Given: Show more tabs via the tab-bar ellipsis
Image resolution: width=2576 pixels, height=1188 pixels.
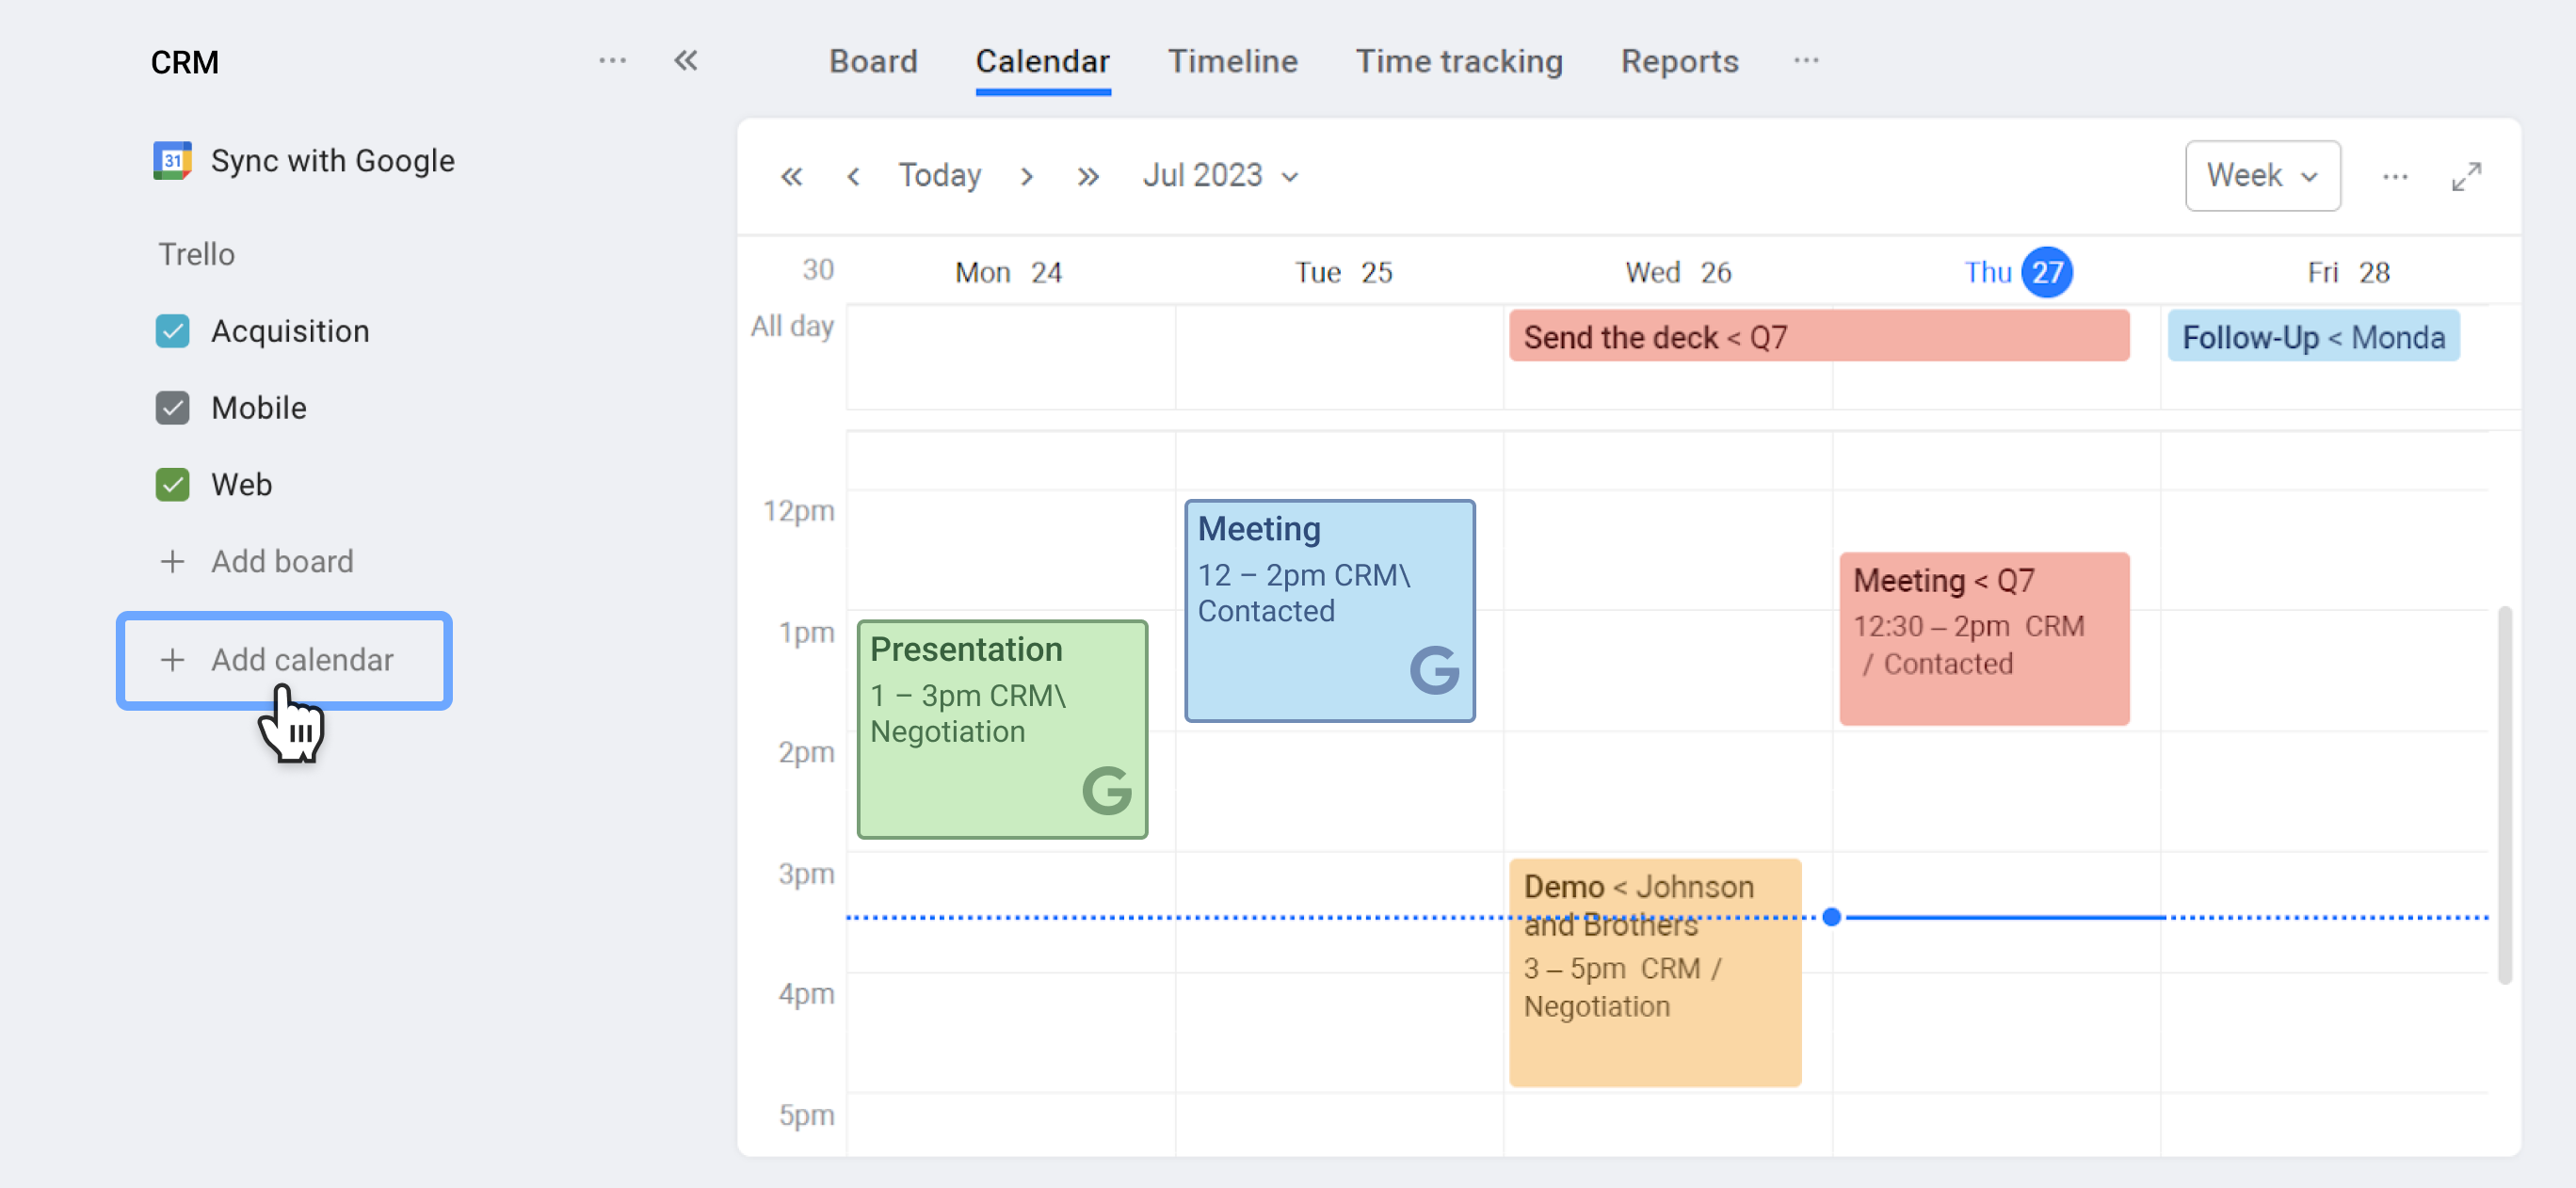Looking at the screenshot, I should click(x=1805, y=61).
